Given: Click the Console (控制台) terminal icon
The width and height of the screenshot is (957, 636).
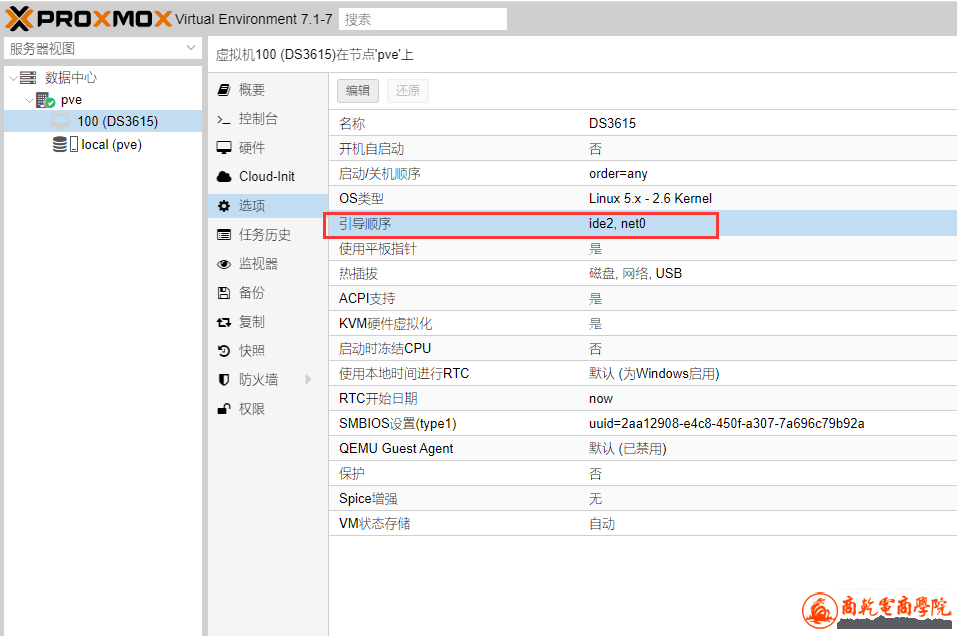Looking at the screenshot, I should tap(224, 119).
